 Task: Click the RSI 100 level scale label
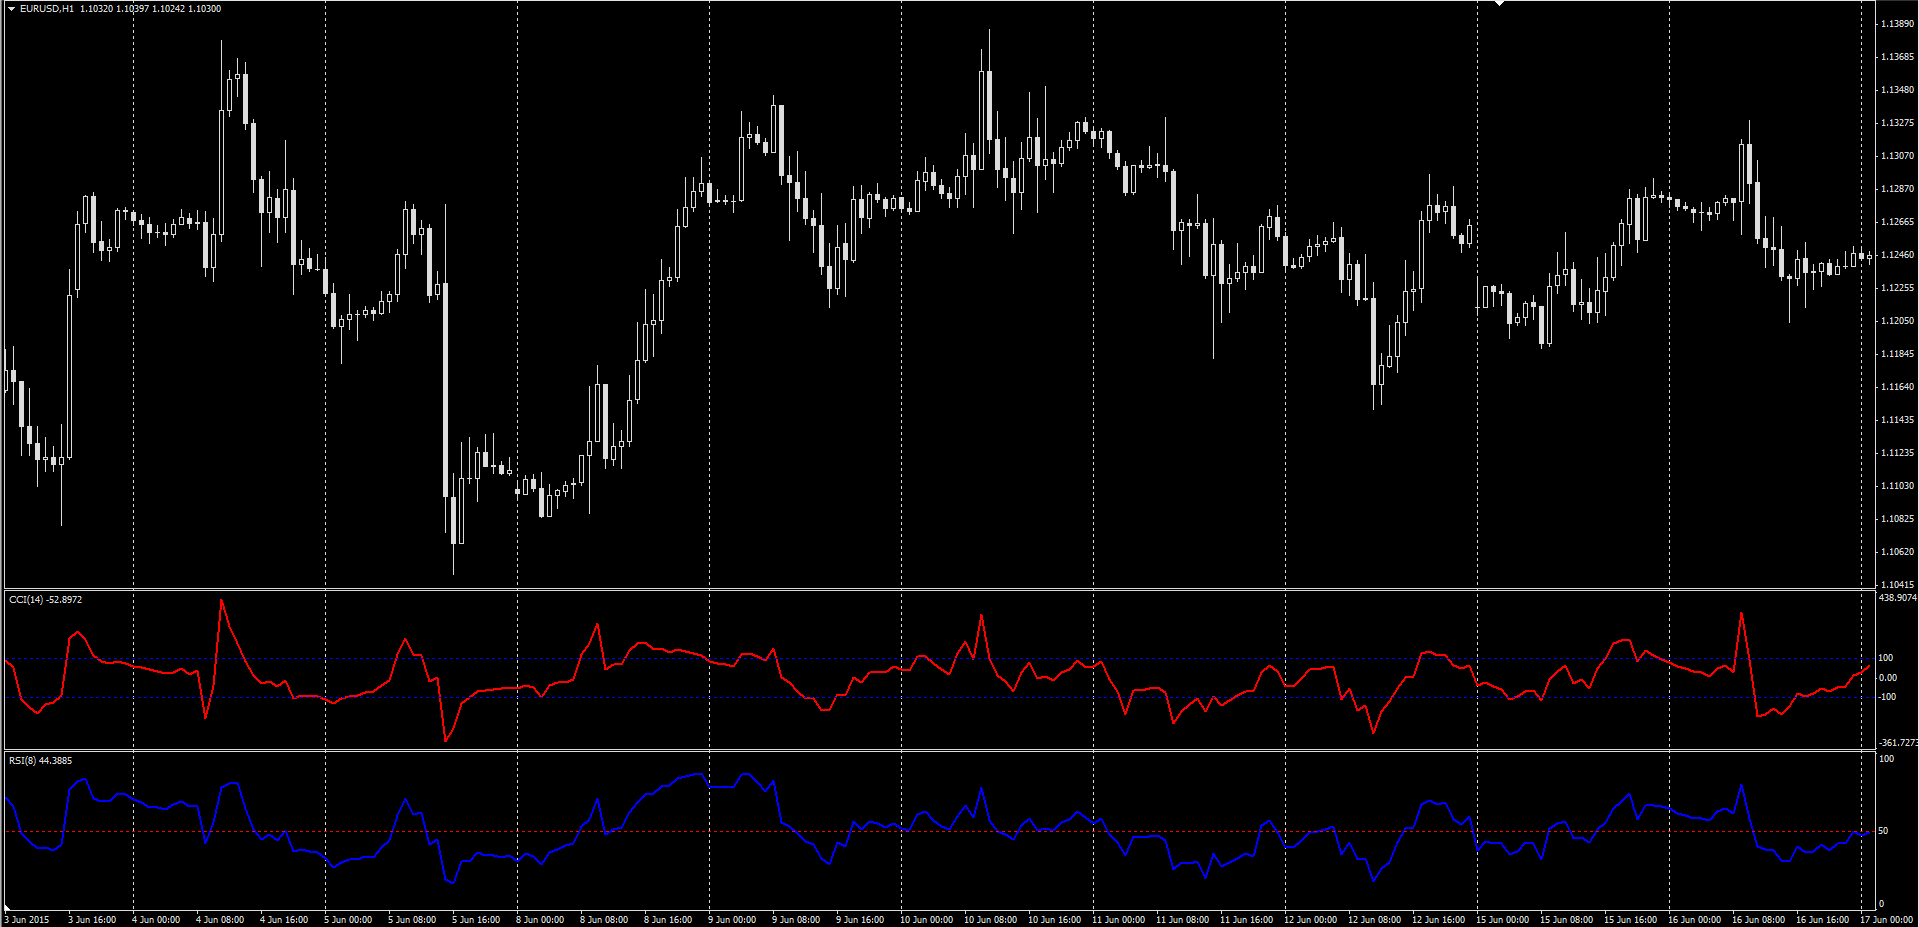(1886, 760)
